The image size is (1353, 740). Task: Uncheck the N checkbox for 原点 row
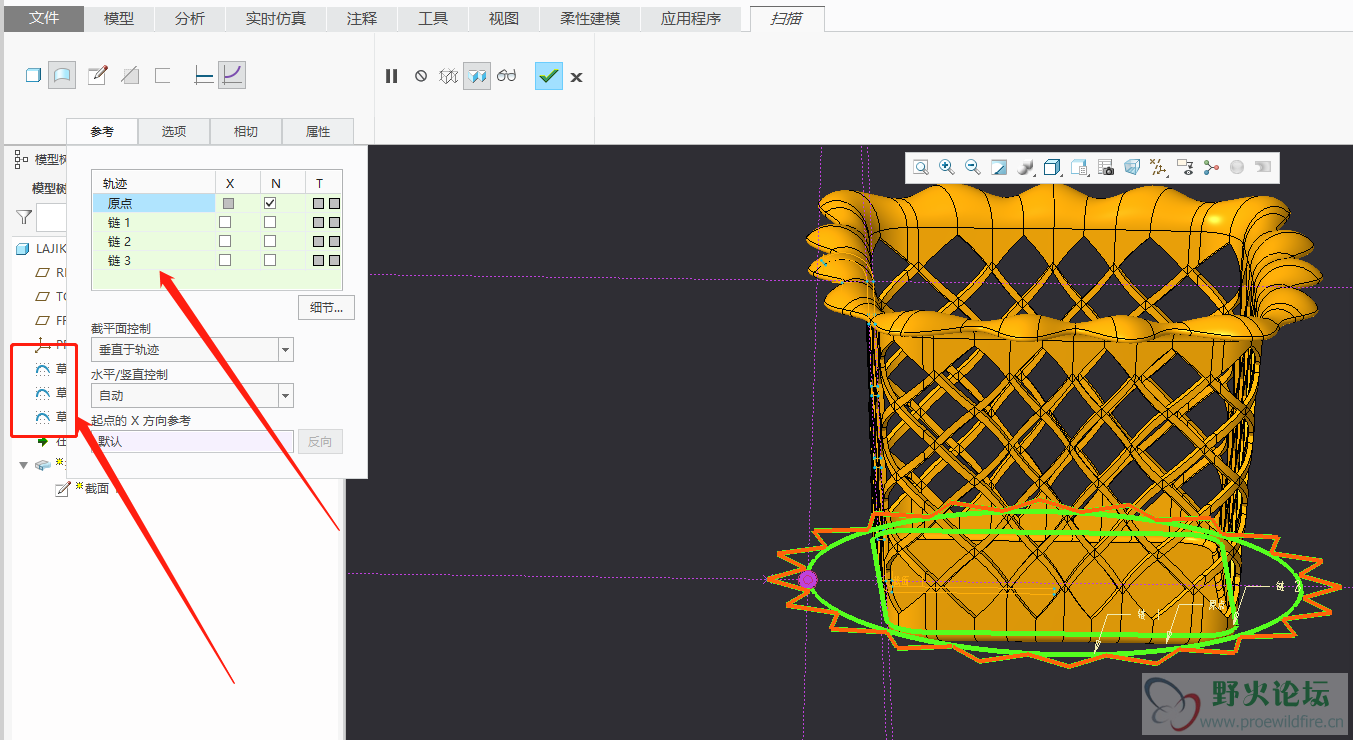270,203
